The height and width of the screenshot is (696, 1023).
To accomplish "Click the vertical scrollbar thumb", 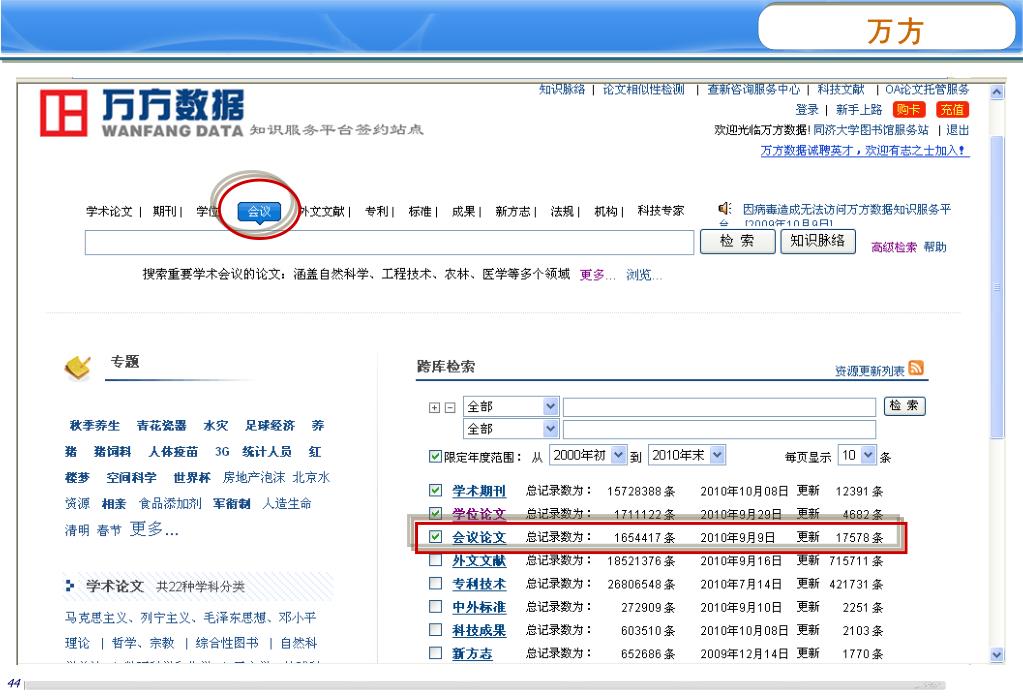I will tap(996, 287).
